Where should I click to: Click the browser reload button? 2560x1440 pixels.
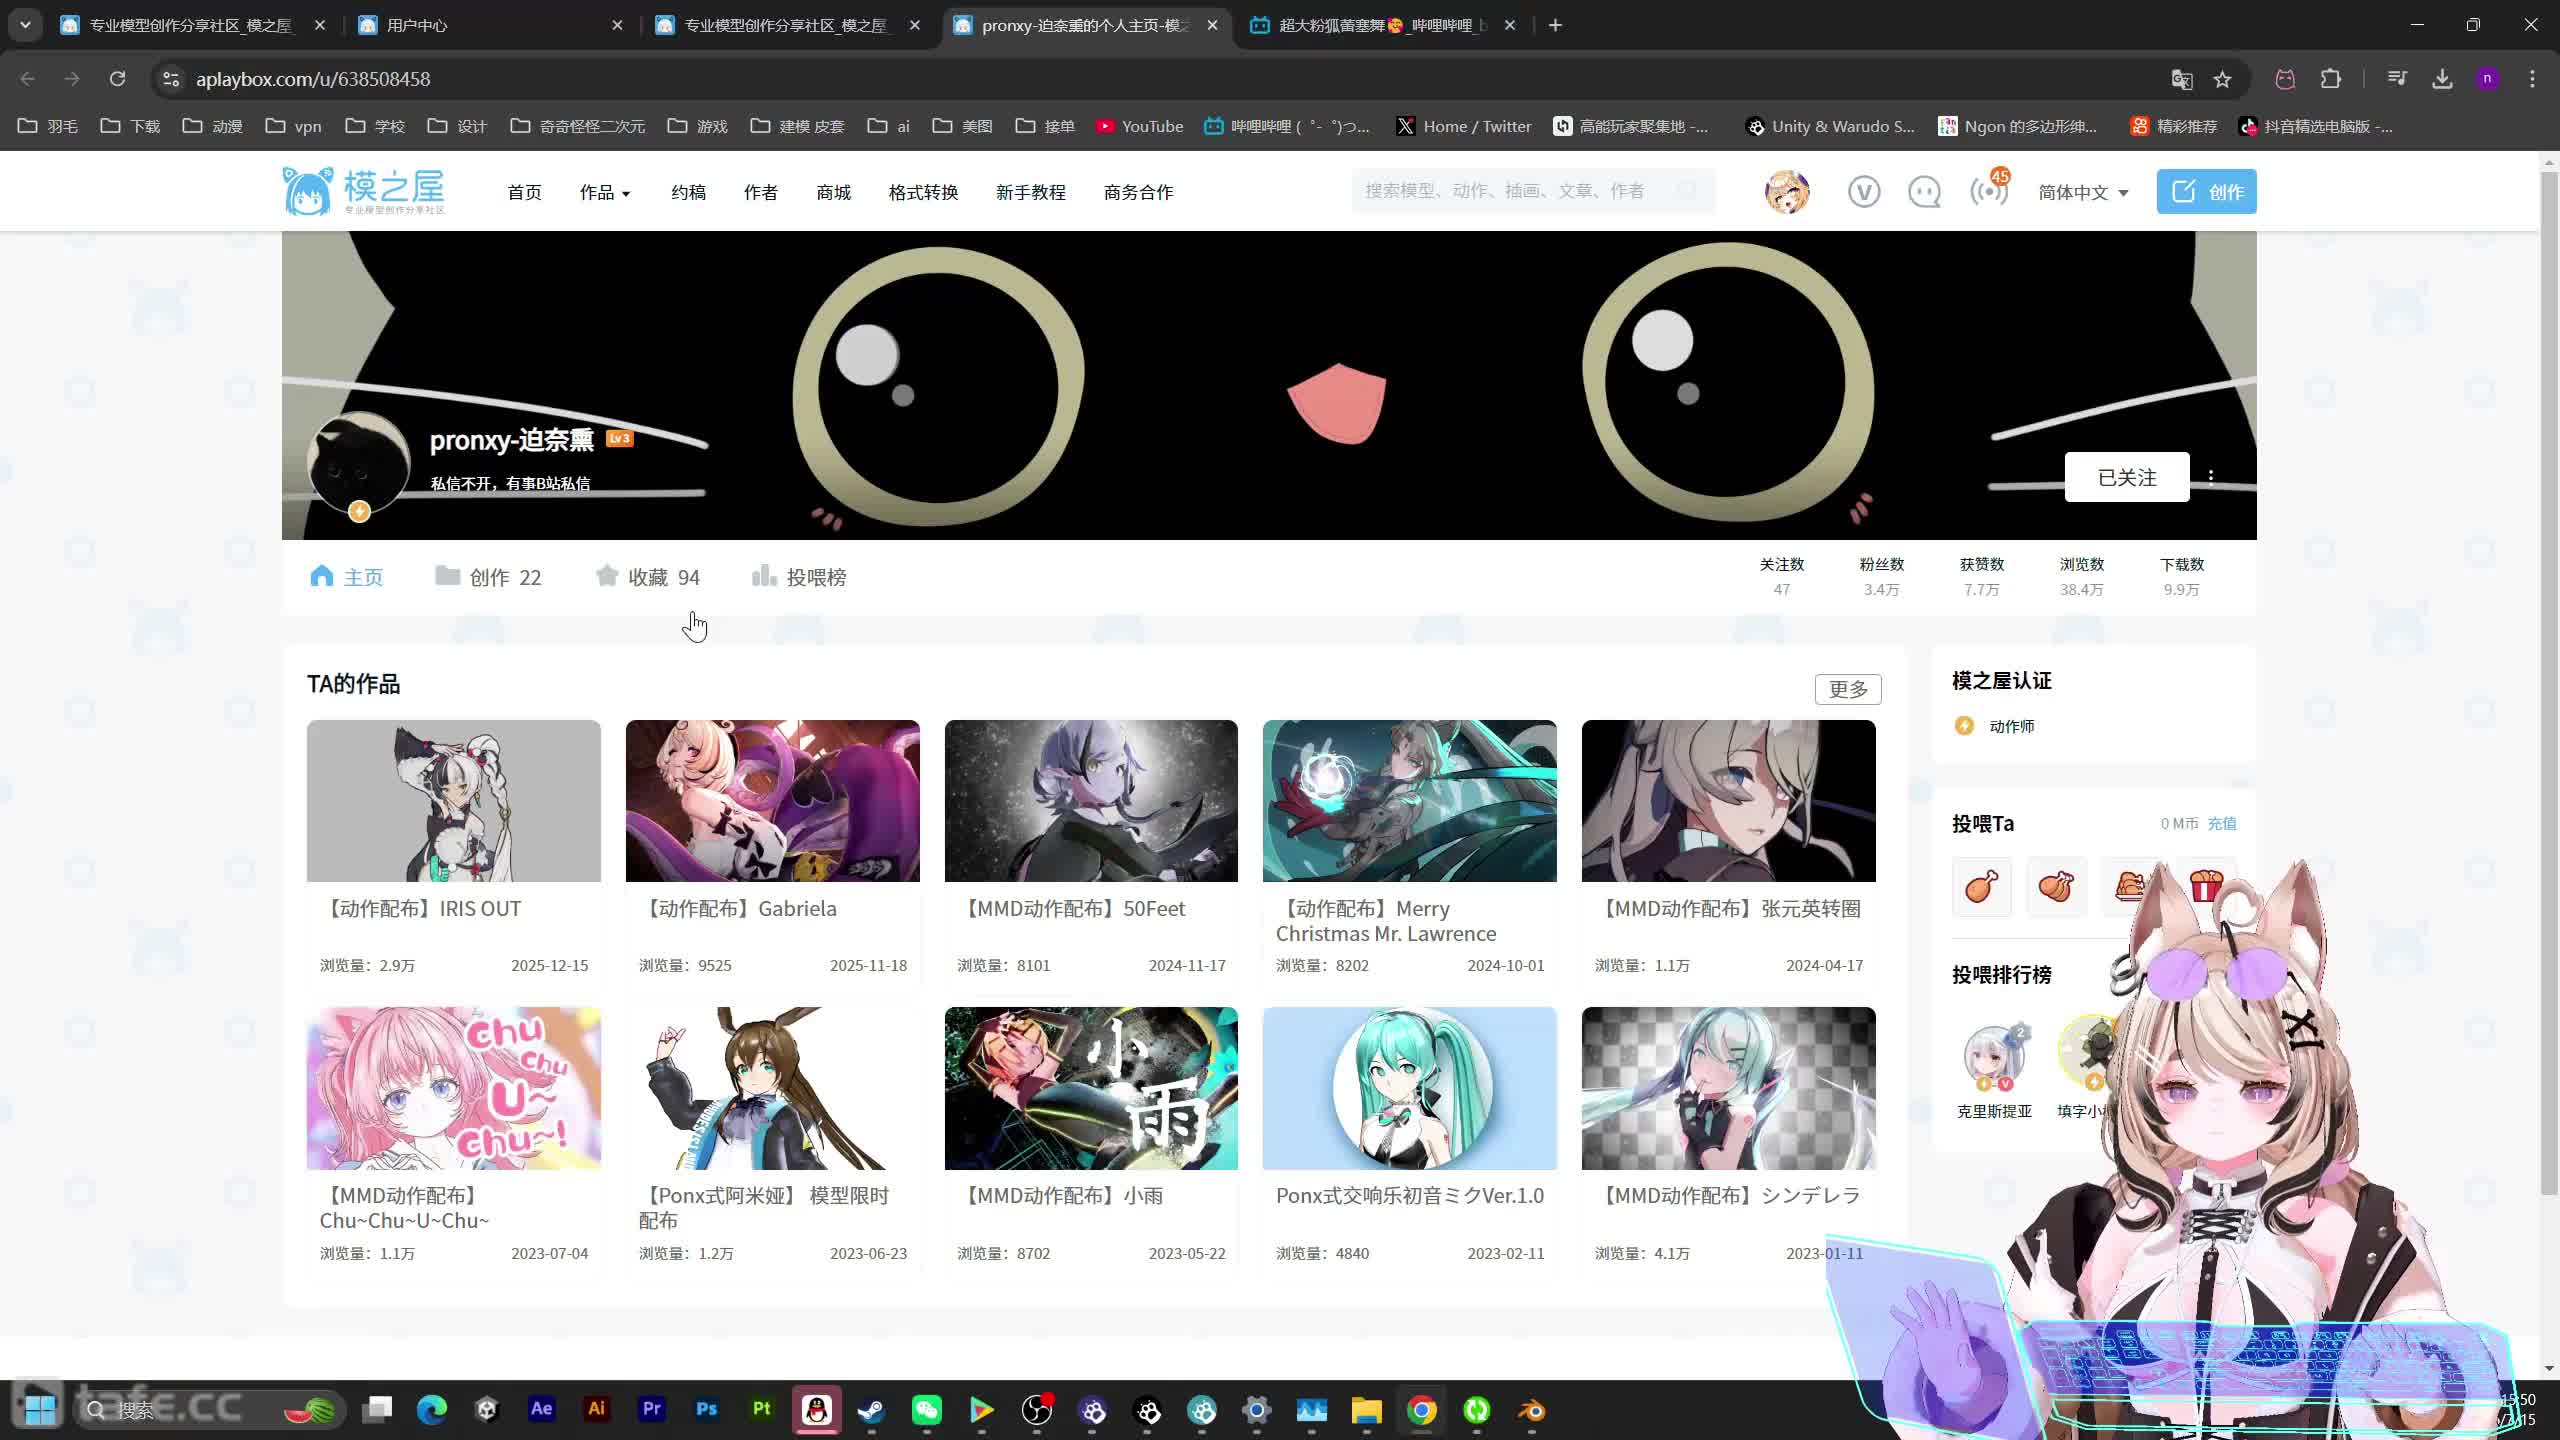click(117, 79)
